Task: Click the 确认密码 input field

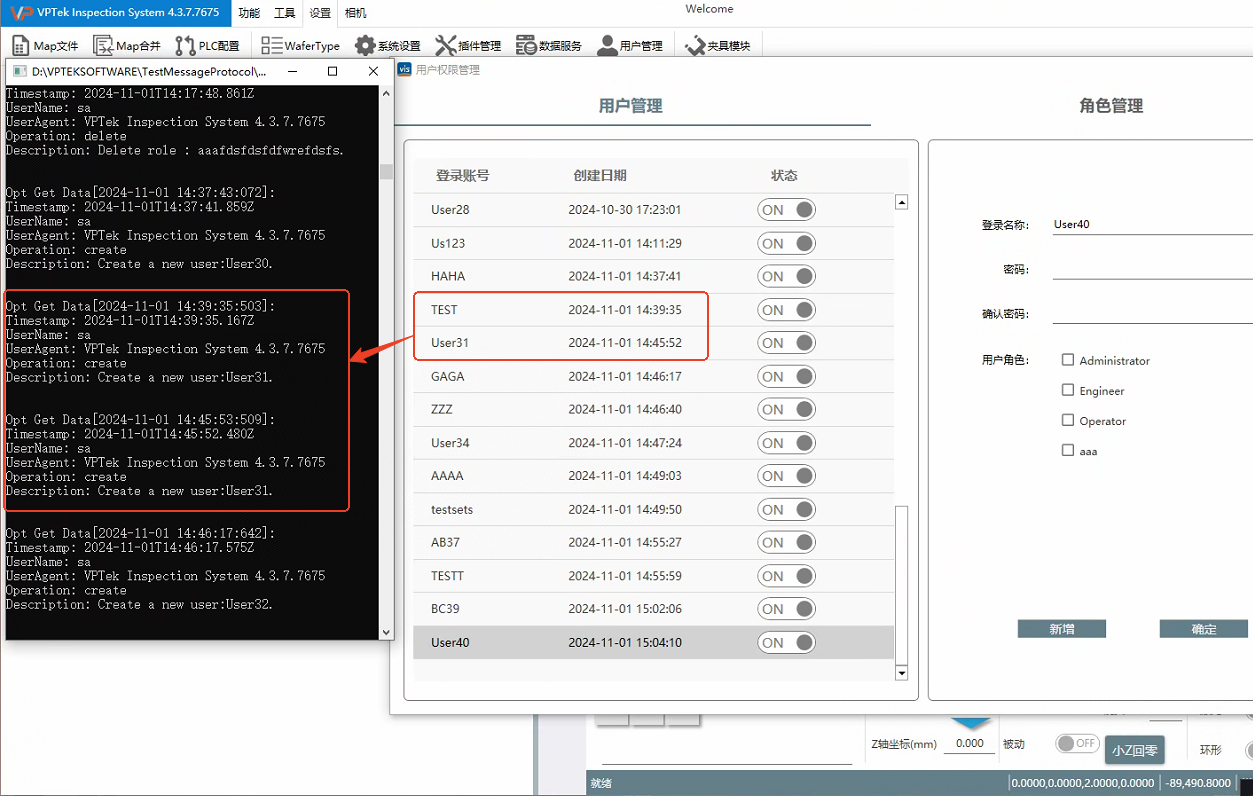Action: tap(1152, 314)
